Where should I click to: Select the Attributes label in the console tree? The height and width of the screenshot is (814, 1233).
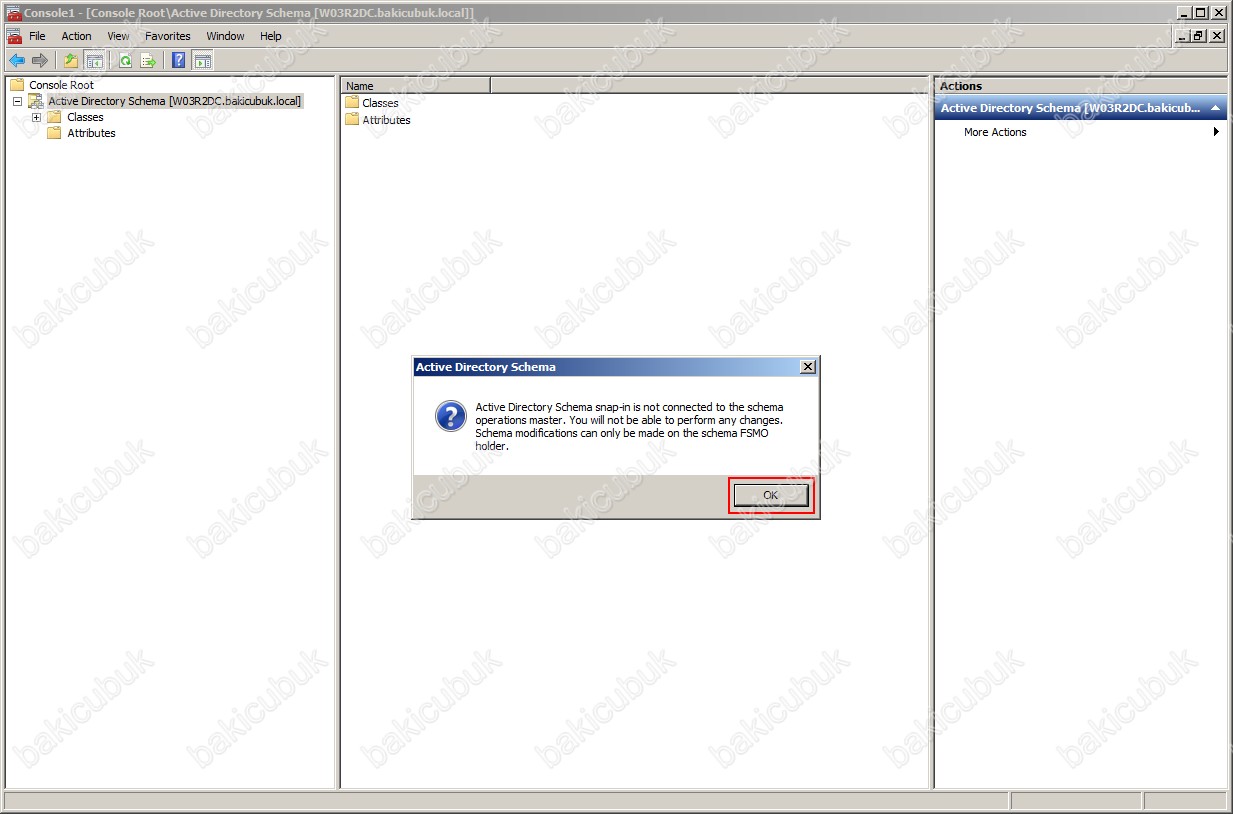(91, 133)
